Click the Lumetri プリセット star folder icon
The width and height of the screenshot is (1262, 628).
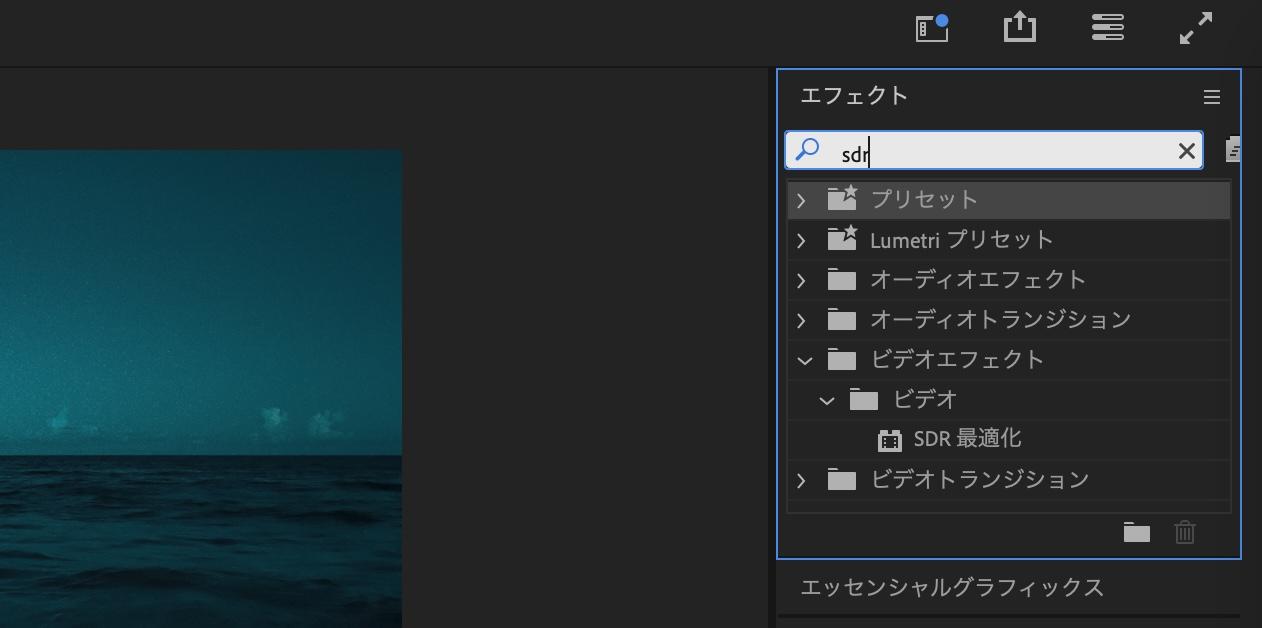click(842, 238)
